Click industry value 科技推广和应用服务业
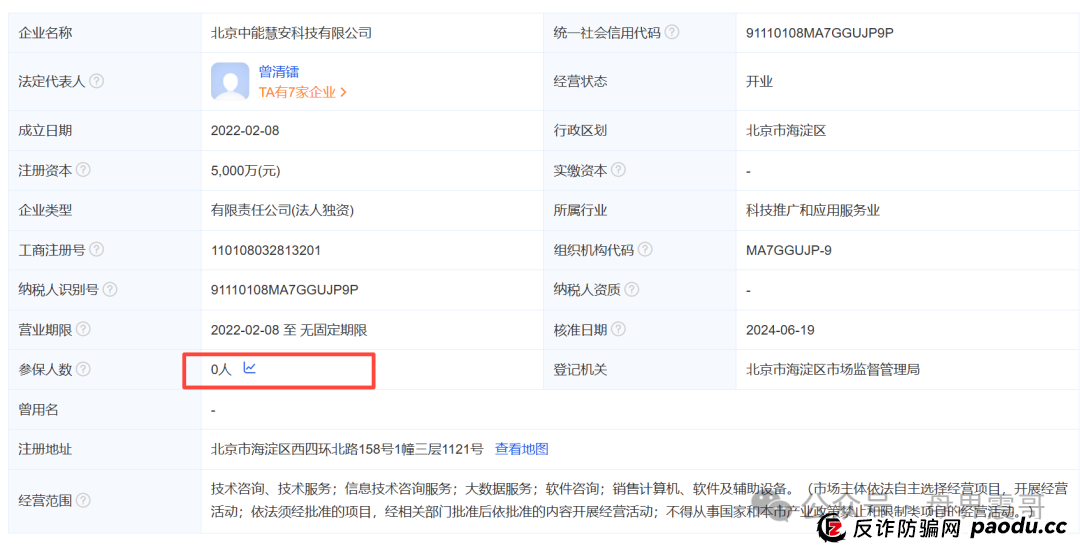This screenshot has width=1080, height=550. click(x=813, y=210)
